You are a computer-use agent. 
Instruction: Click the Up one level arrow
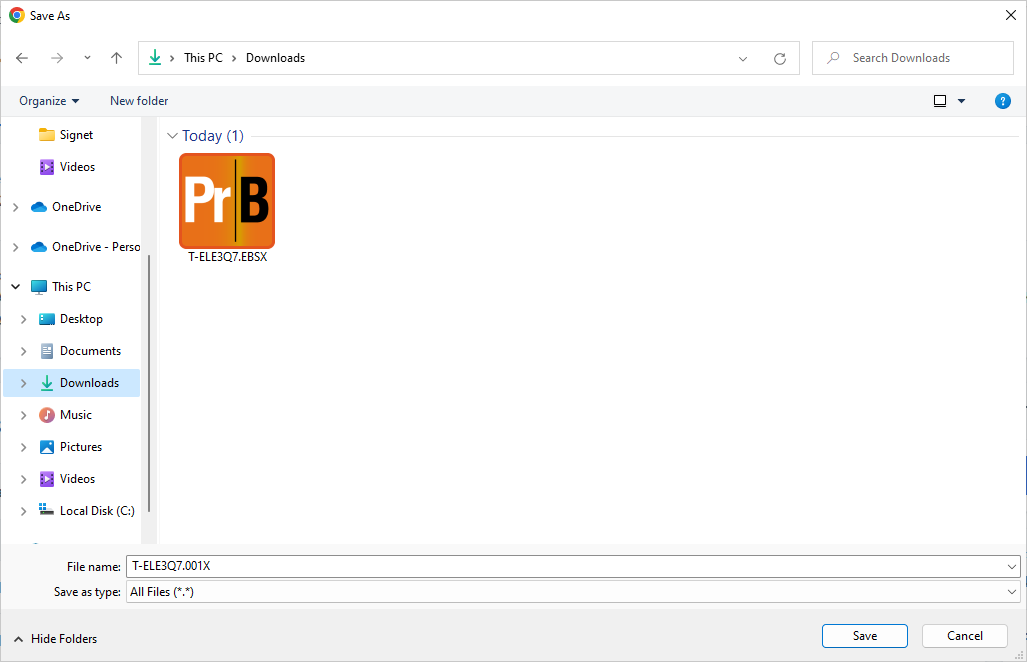coord(116,58)
